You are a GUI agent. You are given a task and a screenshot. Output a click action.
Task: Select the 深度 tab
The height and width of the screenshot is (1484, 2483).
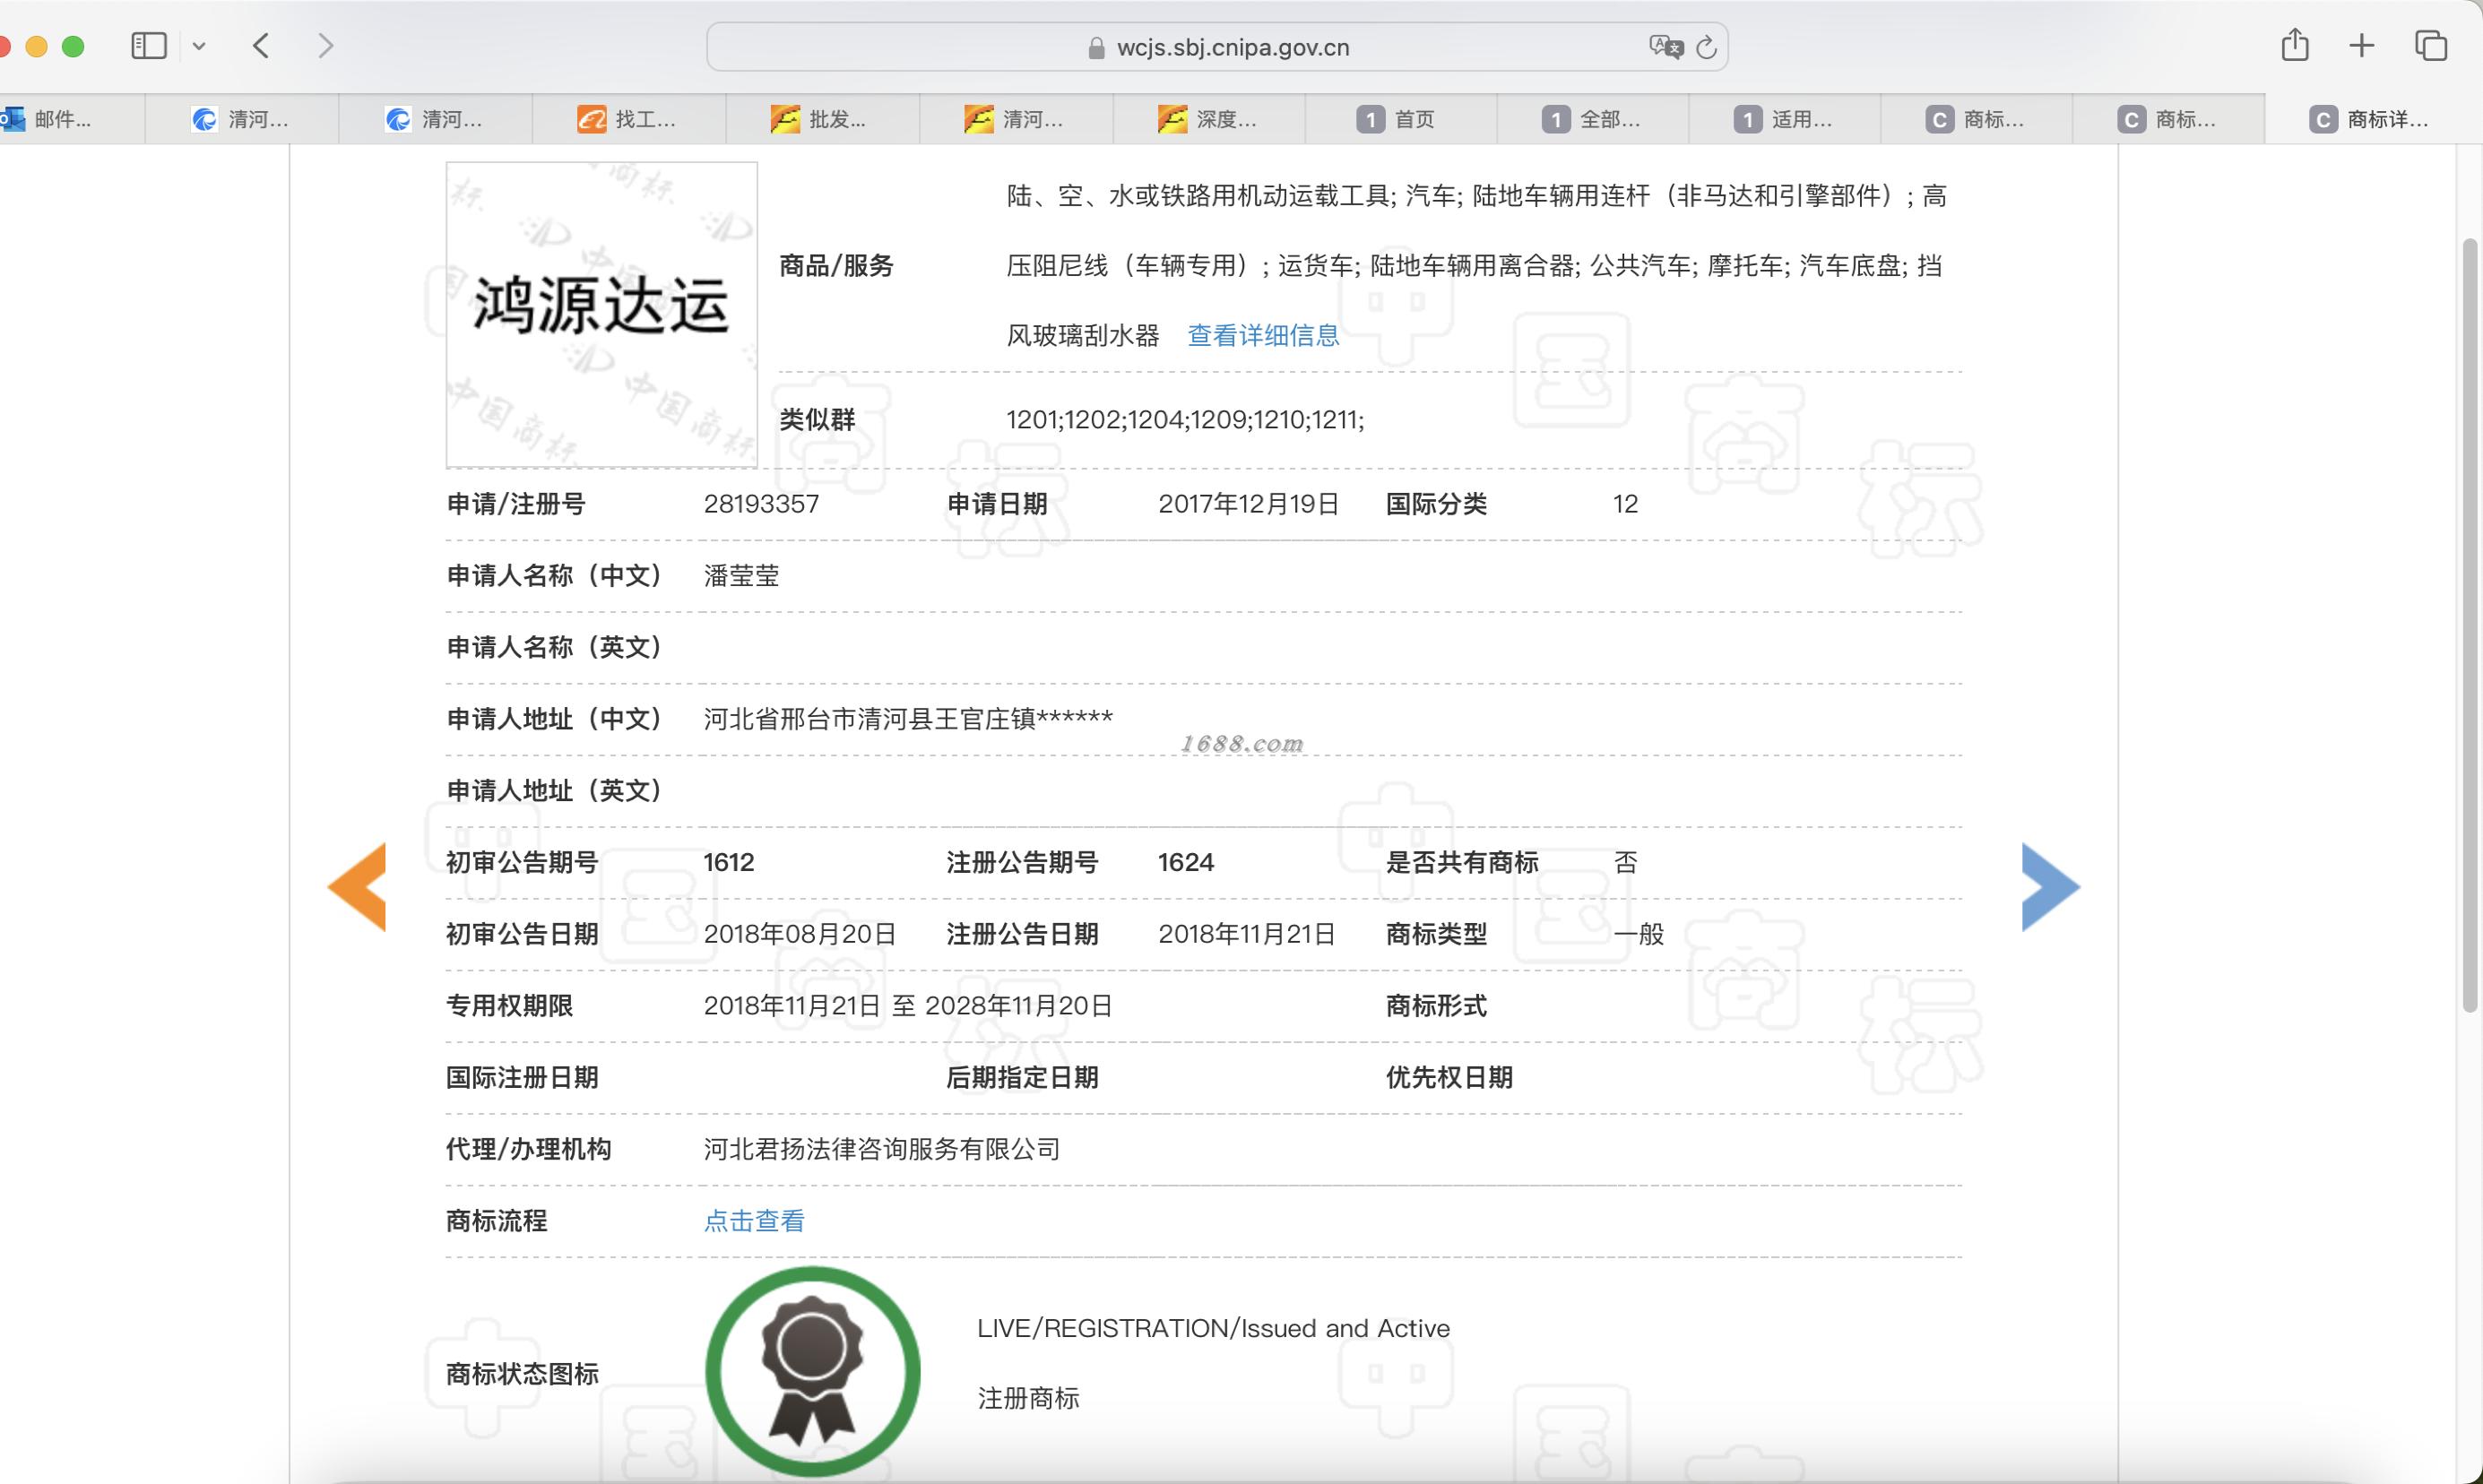[x=1208, y=120]
